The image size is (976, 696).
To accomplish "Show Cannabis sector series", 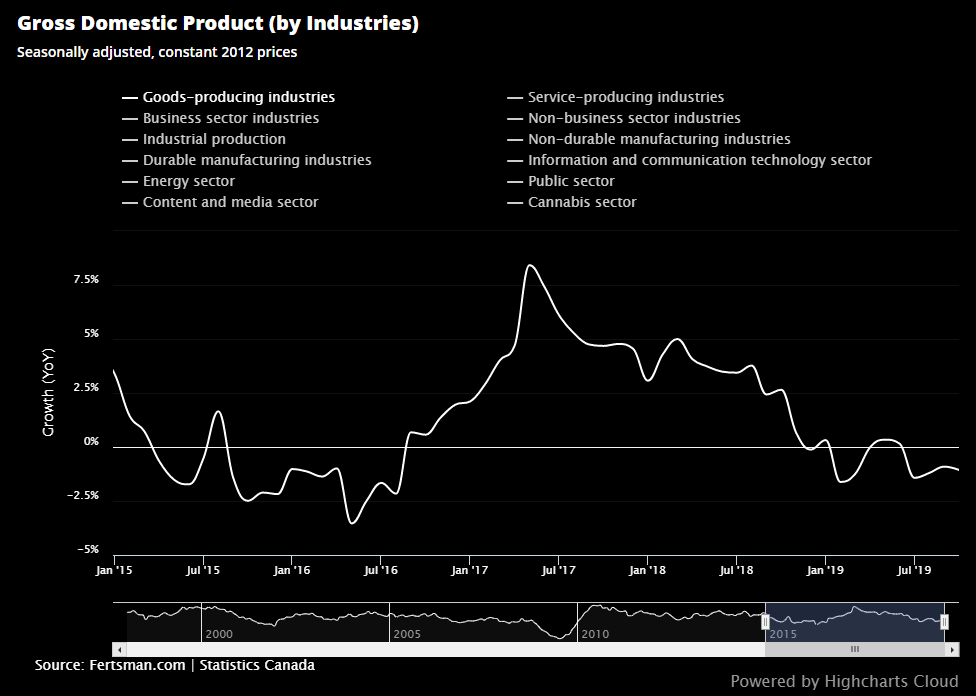I will click(x=572, y=202).
